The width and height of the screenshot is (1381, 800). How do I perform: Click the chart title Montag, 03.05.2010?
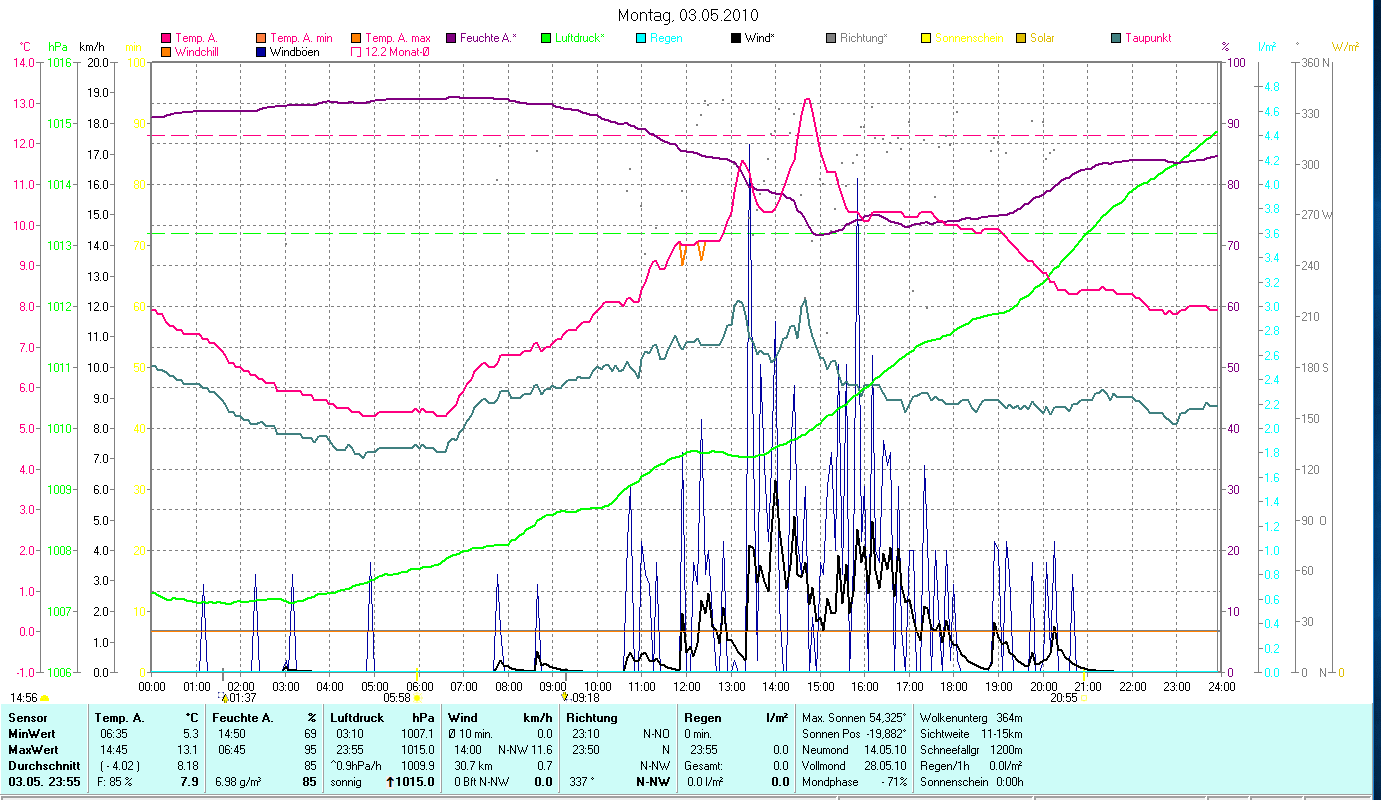688,15
